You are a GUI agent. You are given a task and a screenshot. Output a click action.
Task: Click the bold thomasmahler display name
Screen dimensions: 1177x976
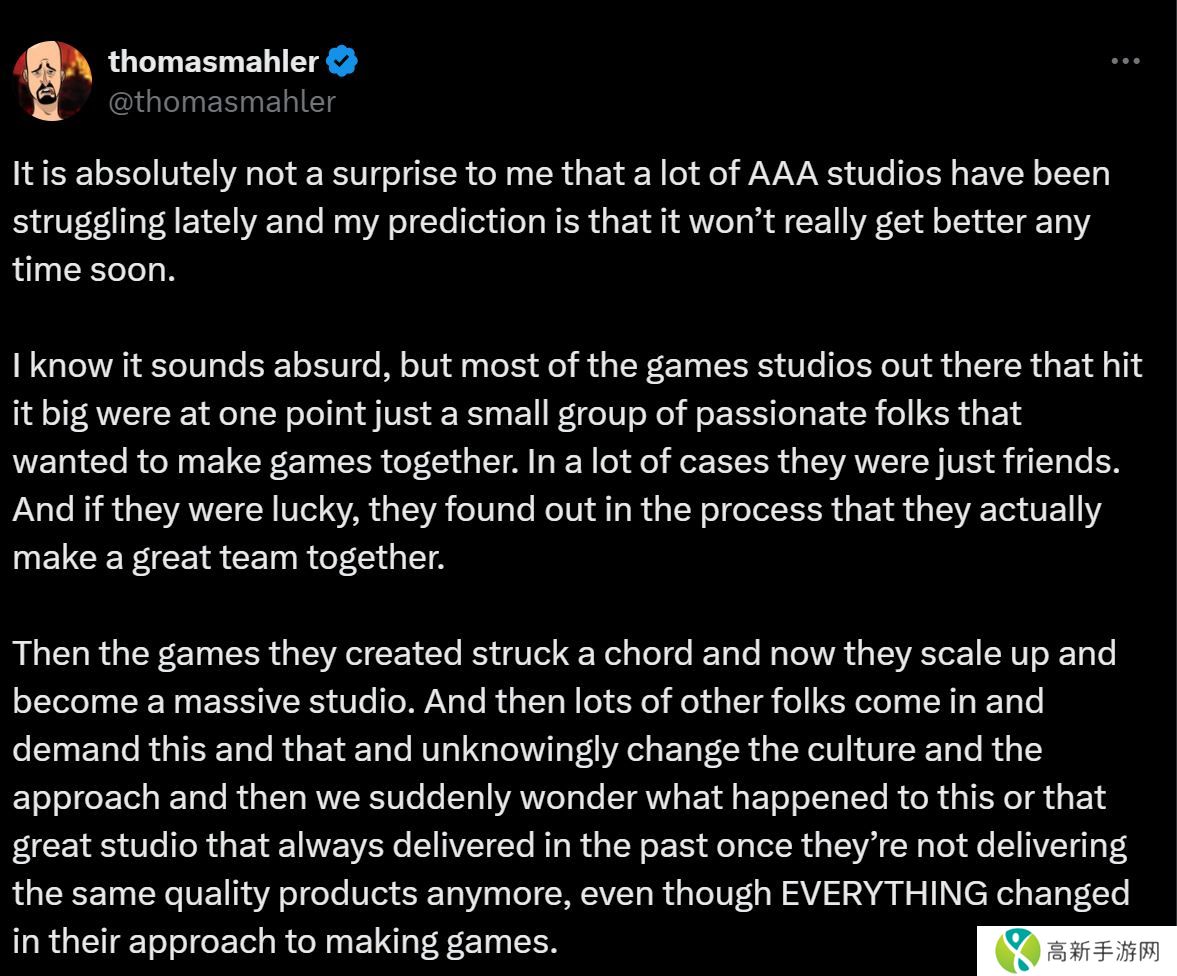point(212,62)
